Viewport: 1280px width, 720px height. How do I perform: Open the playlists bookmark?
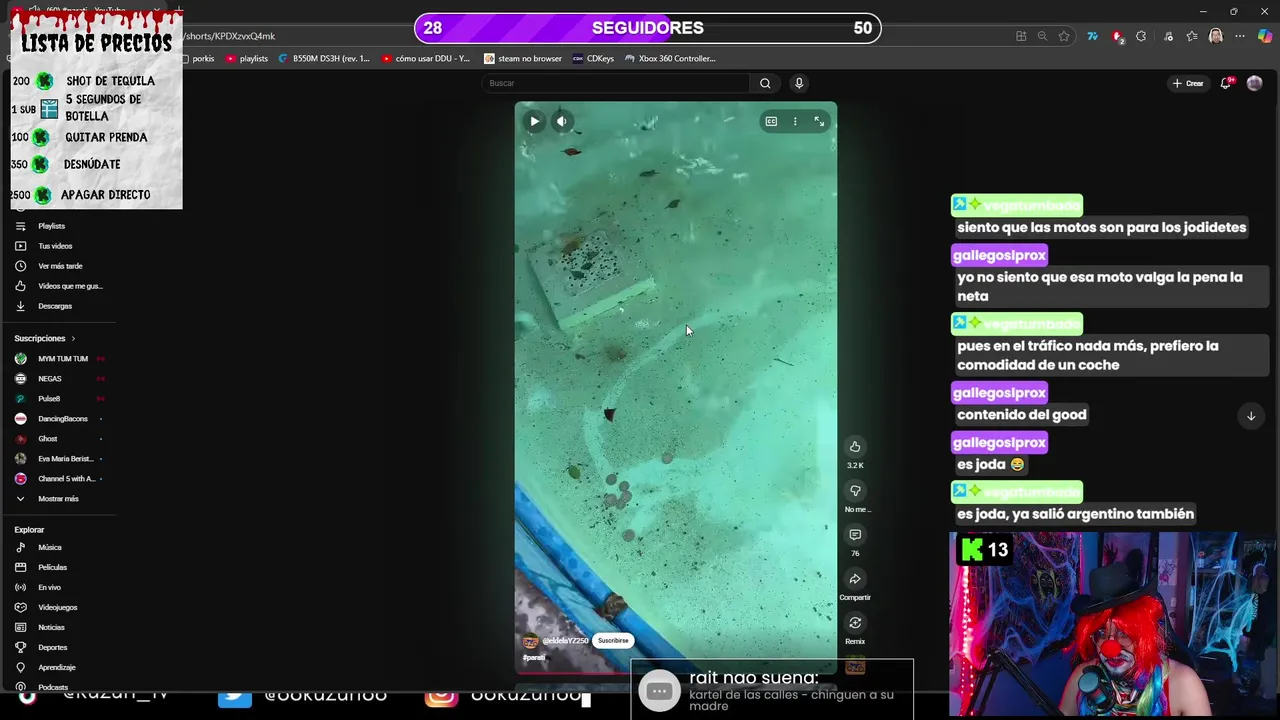(247, 59)
